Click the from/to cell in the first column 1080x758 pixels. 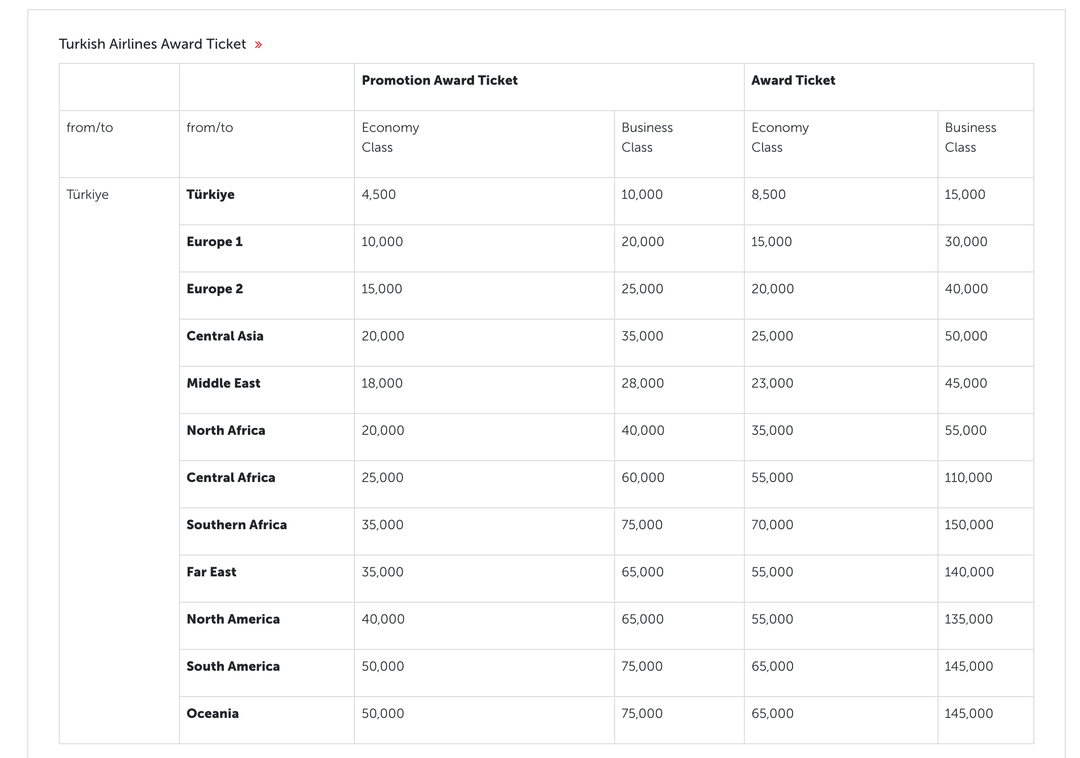coord(89,127)
